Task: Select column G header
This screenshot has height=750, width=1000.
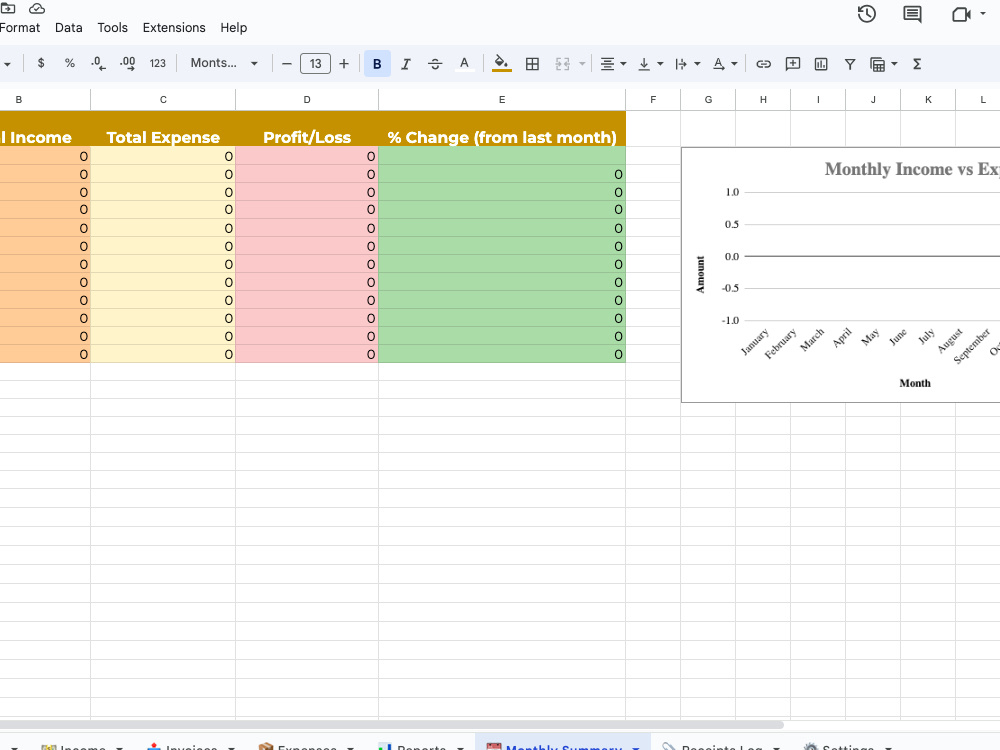Action: pos(708,99)
